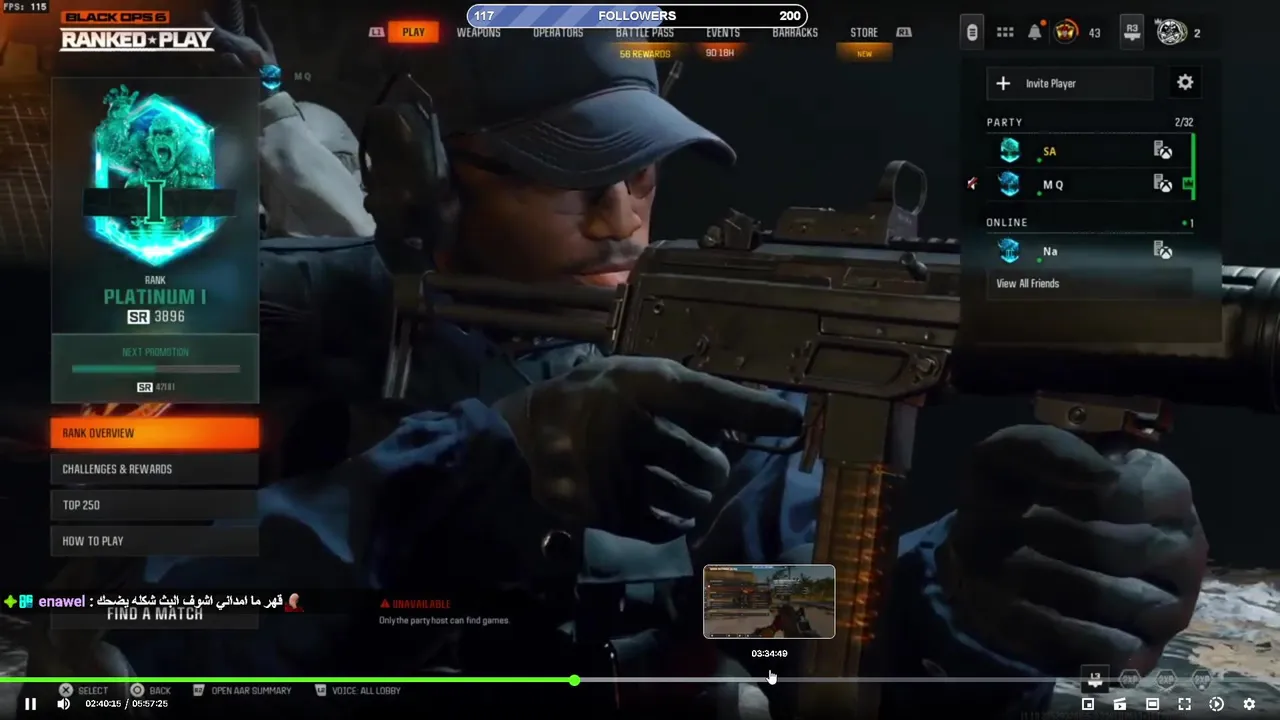Open video player settings gear
The image size is (1280, 720).
coord(1249,704)
